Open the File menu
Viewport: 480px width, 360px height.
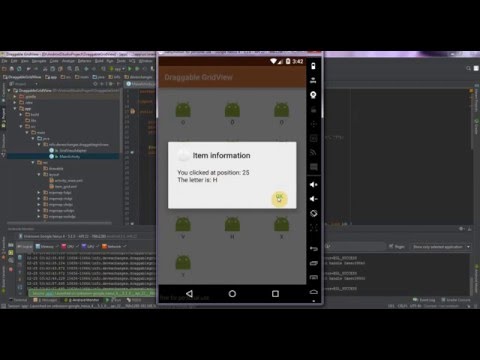point(4,61)
